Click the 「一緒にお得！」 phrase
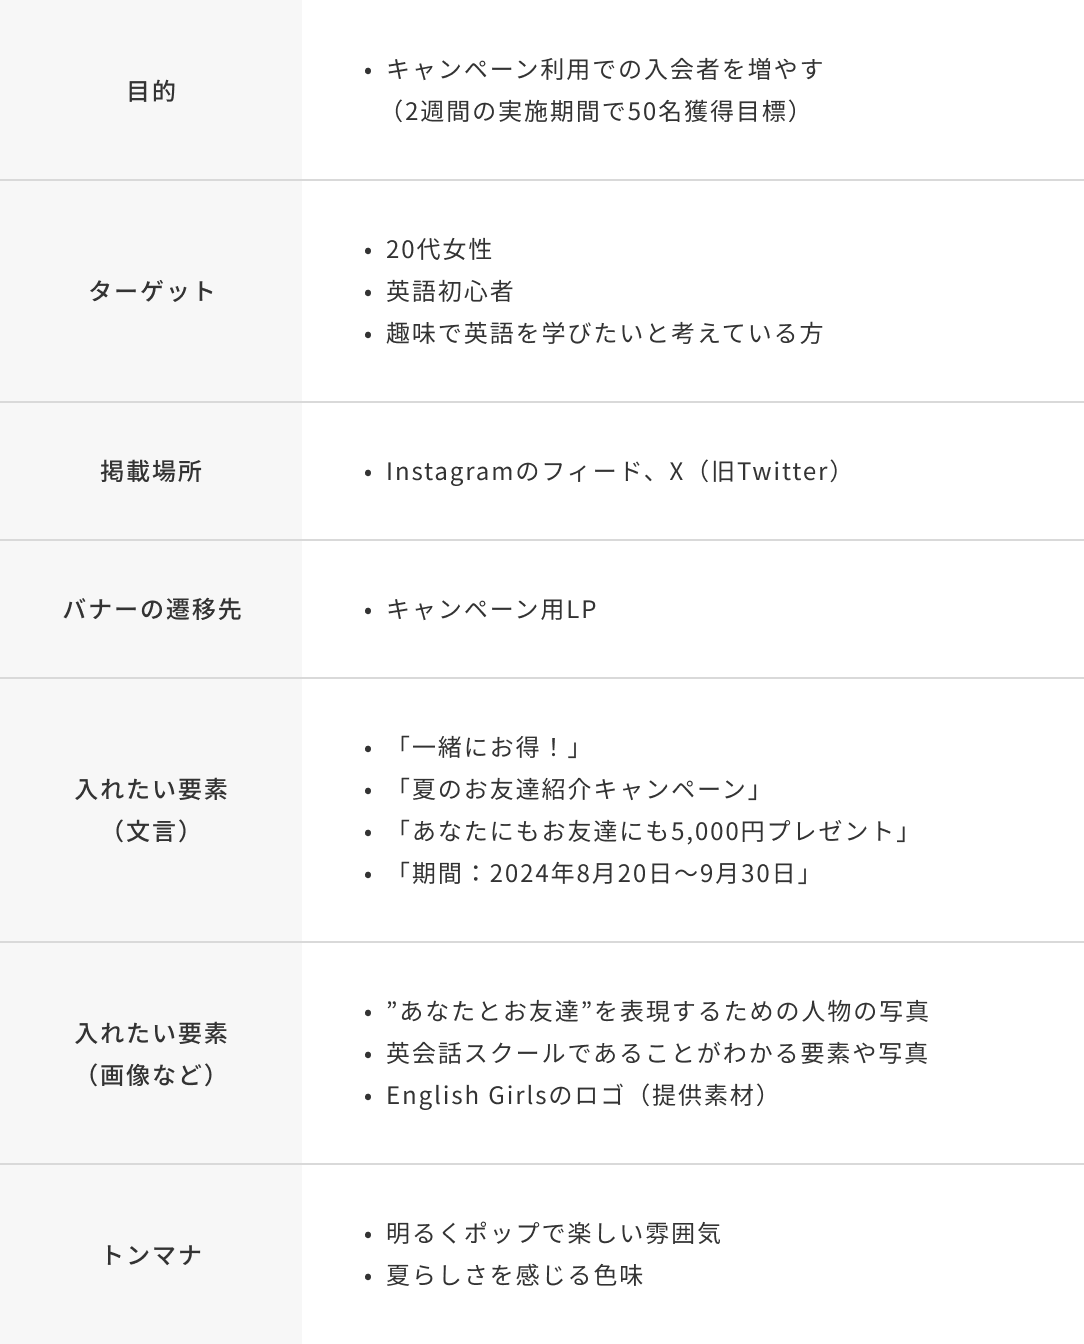 [486, 747]
